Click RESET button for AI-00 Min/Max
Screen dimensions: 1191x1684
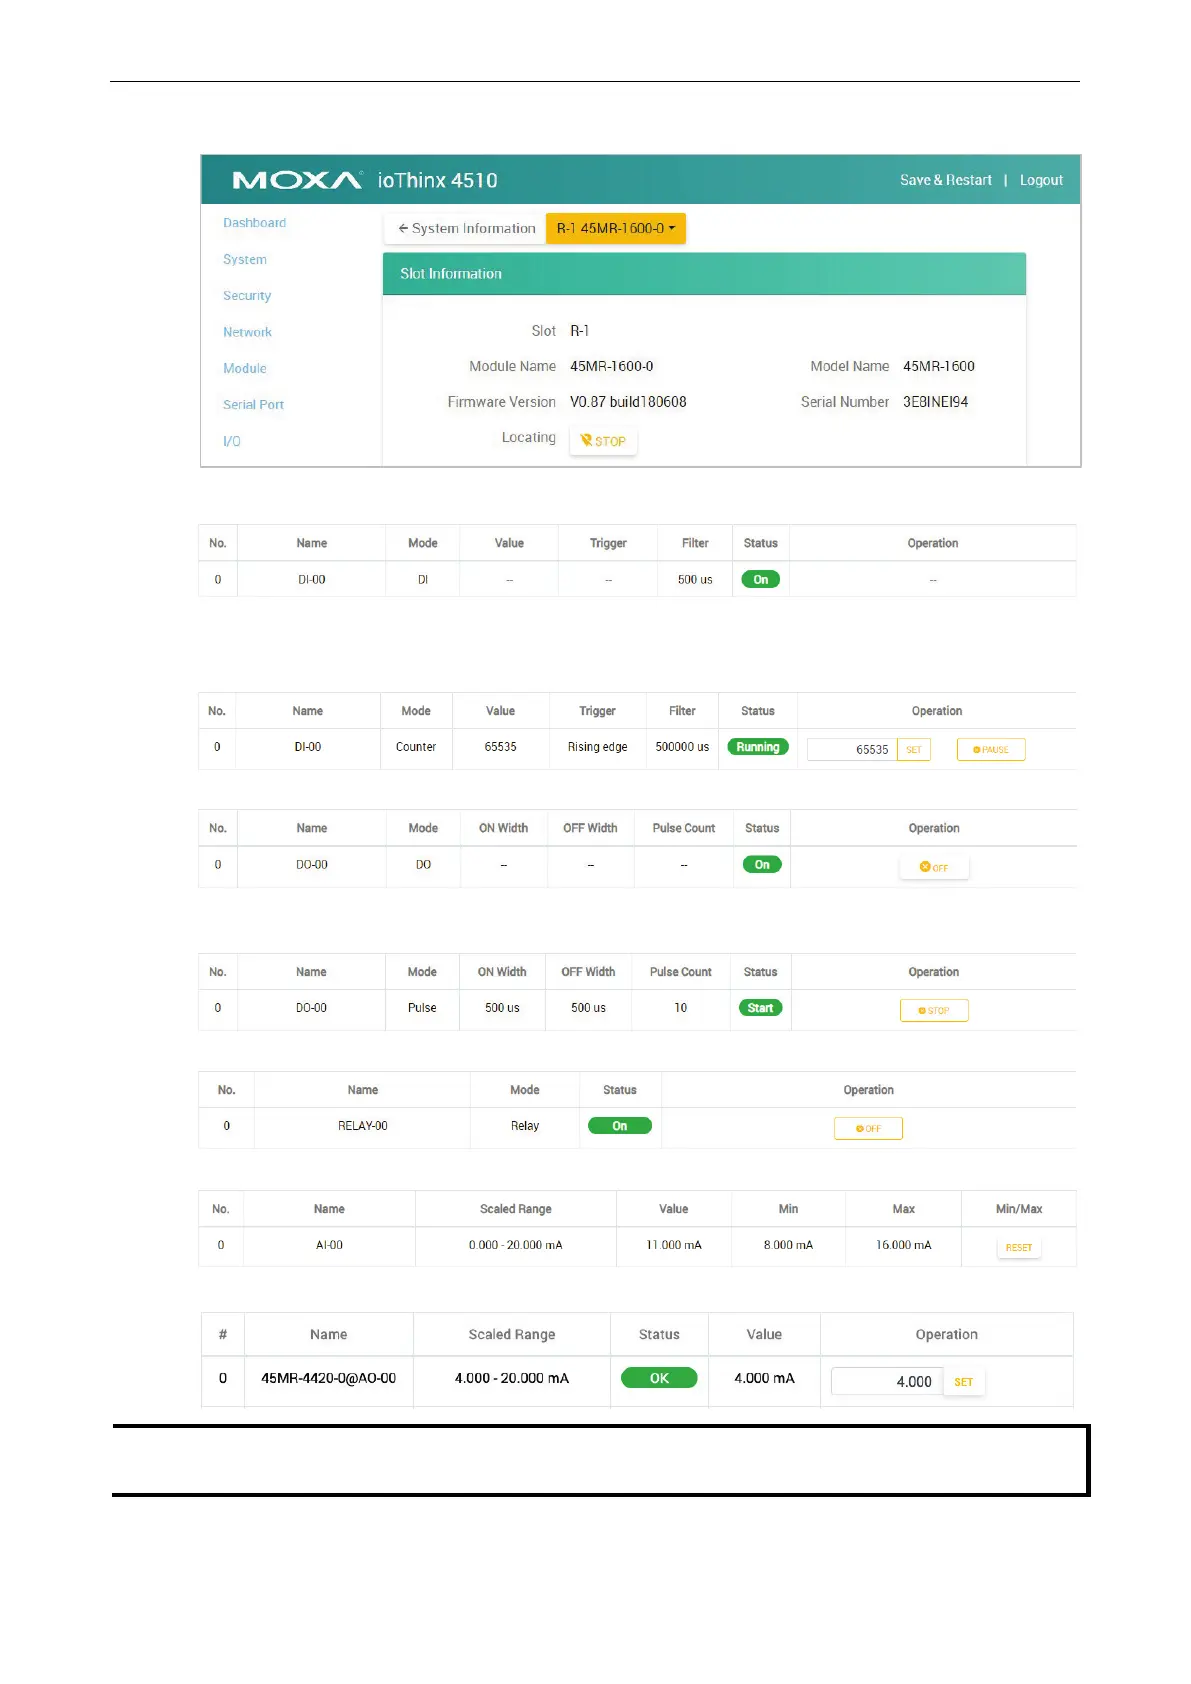point(1019,1247)
